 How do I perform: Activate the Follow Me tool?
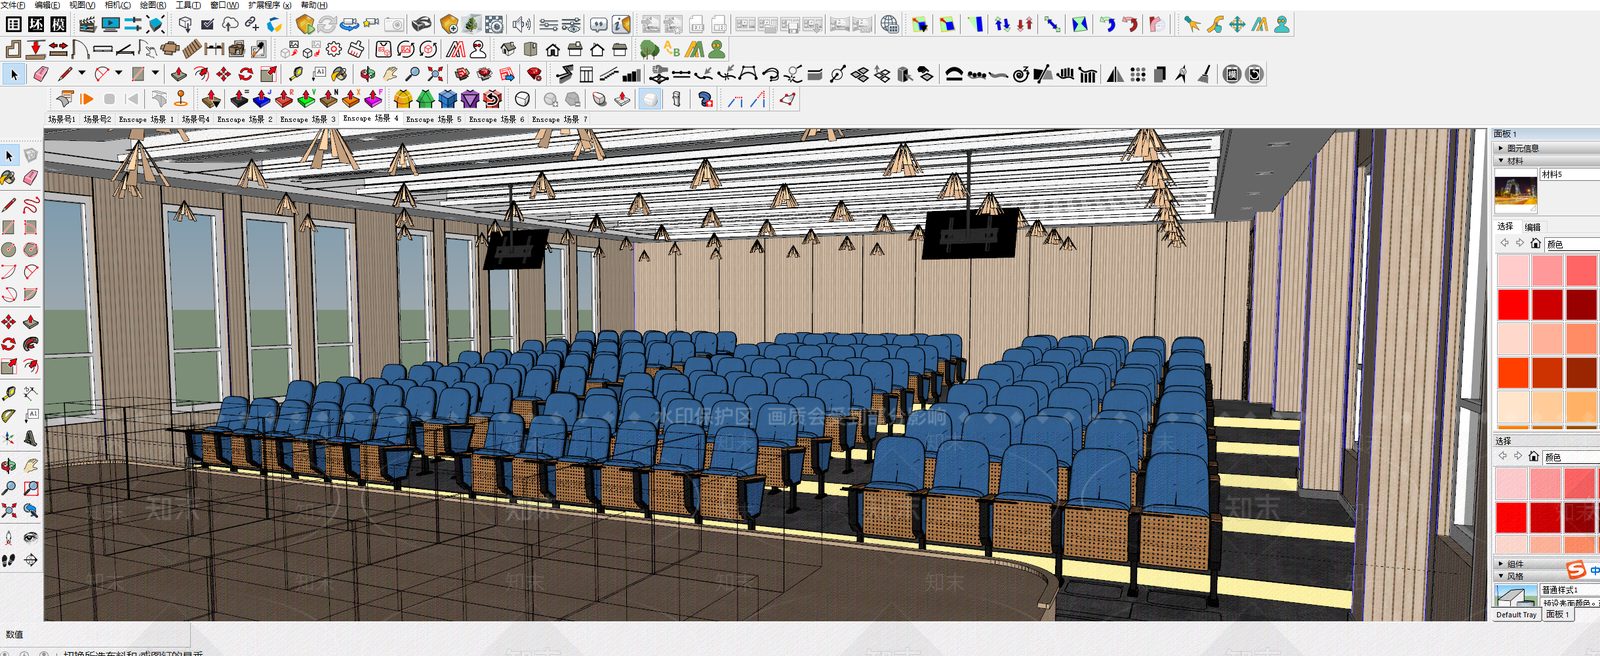point(31,344)
